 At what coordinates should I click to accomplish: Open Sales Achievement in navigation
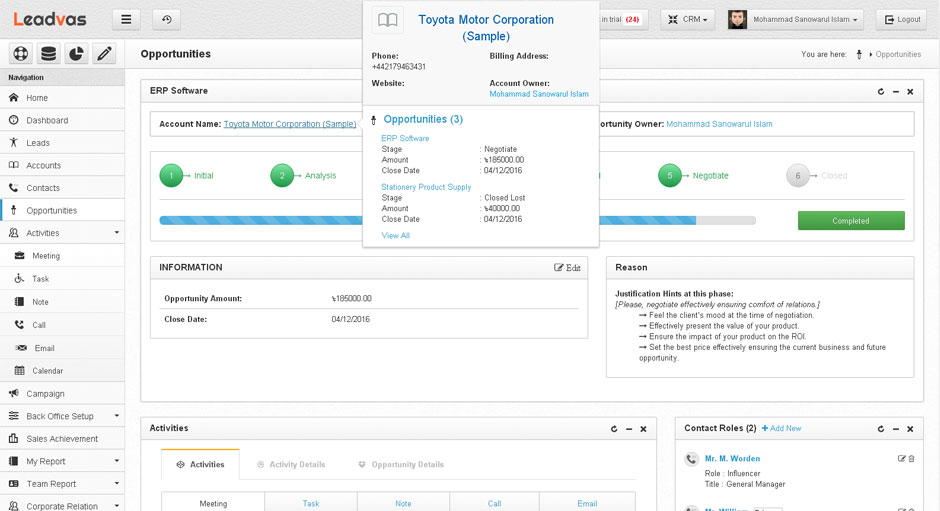pos(62,438)
